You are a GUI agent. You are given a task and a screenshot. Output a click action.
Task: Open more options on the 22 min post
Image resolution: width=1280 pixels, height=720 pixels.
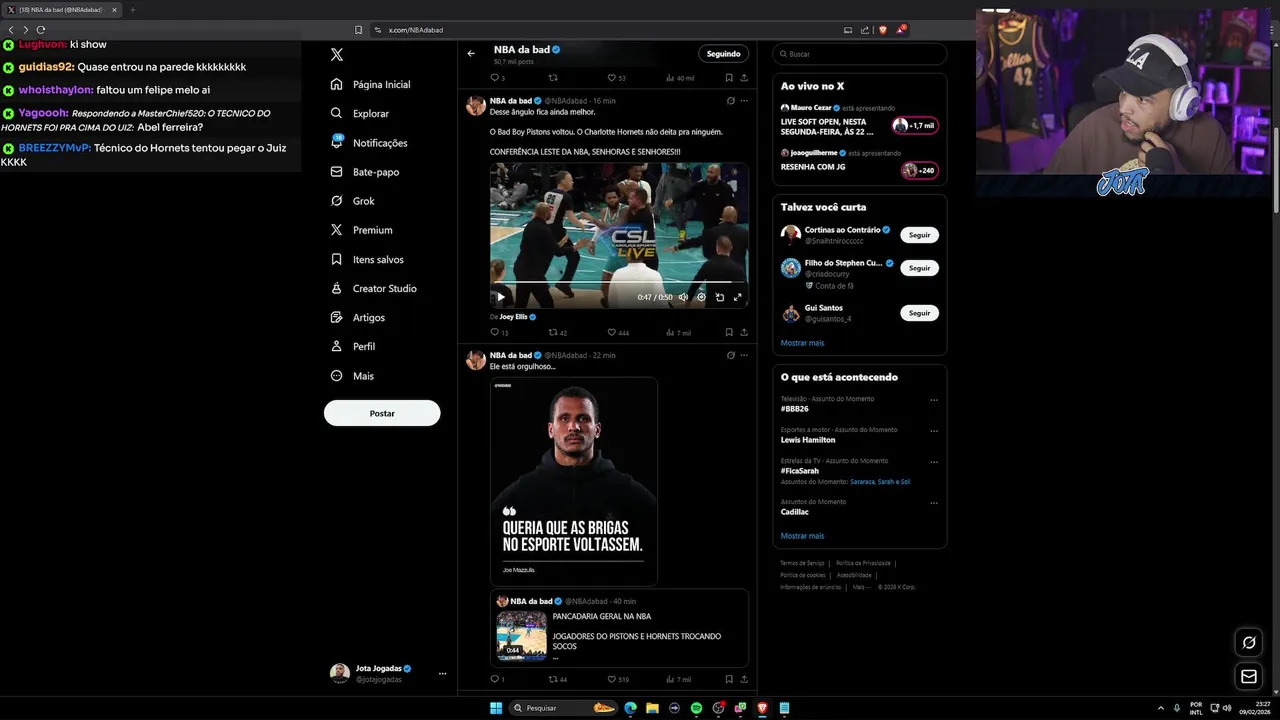[x=744, y=355]
